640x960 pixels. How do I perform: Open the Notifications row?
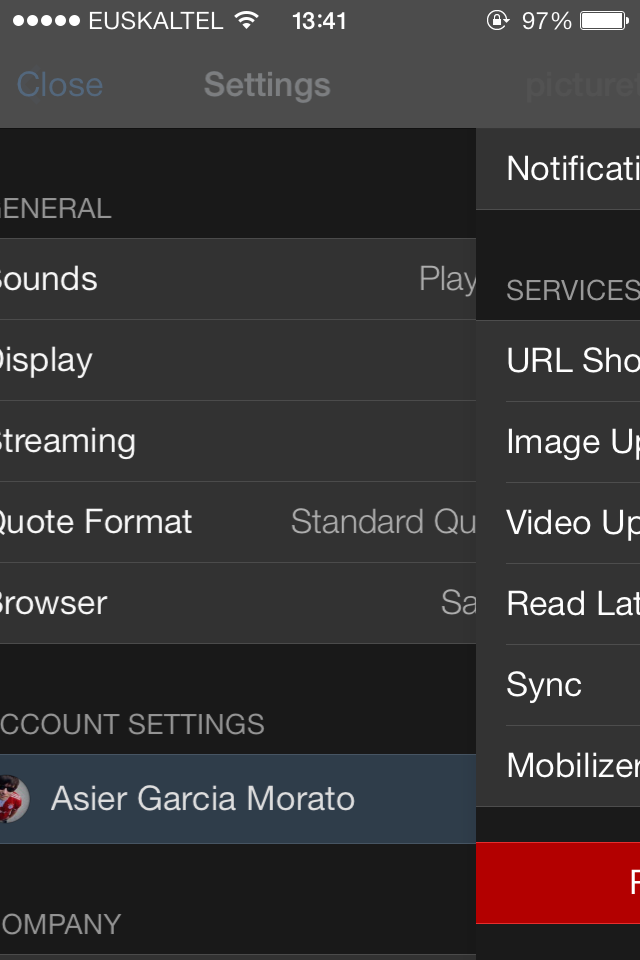(571, 168)
